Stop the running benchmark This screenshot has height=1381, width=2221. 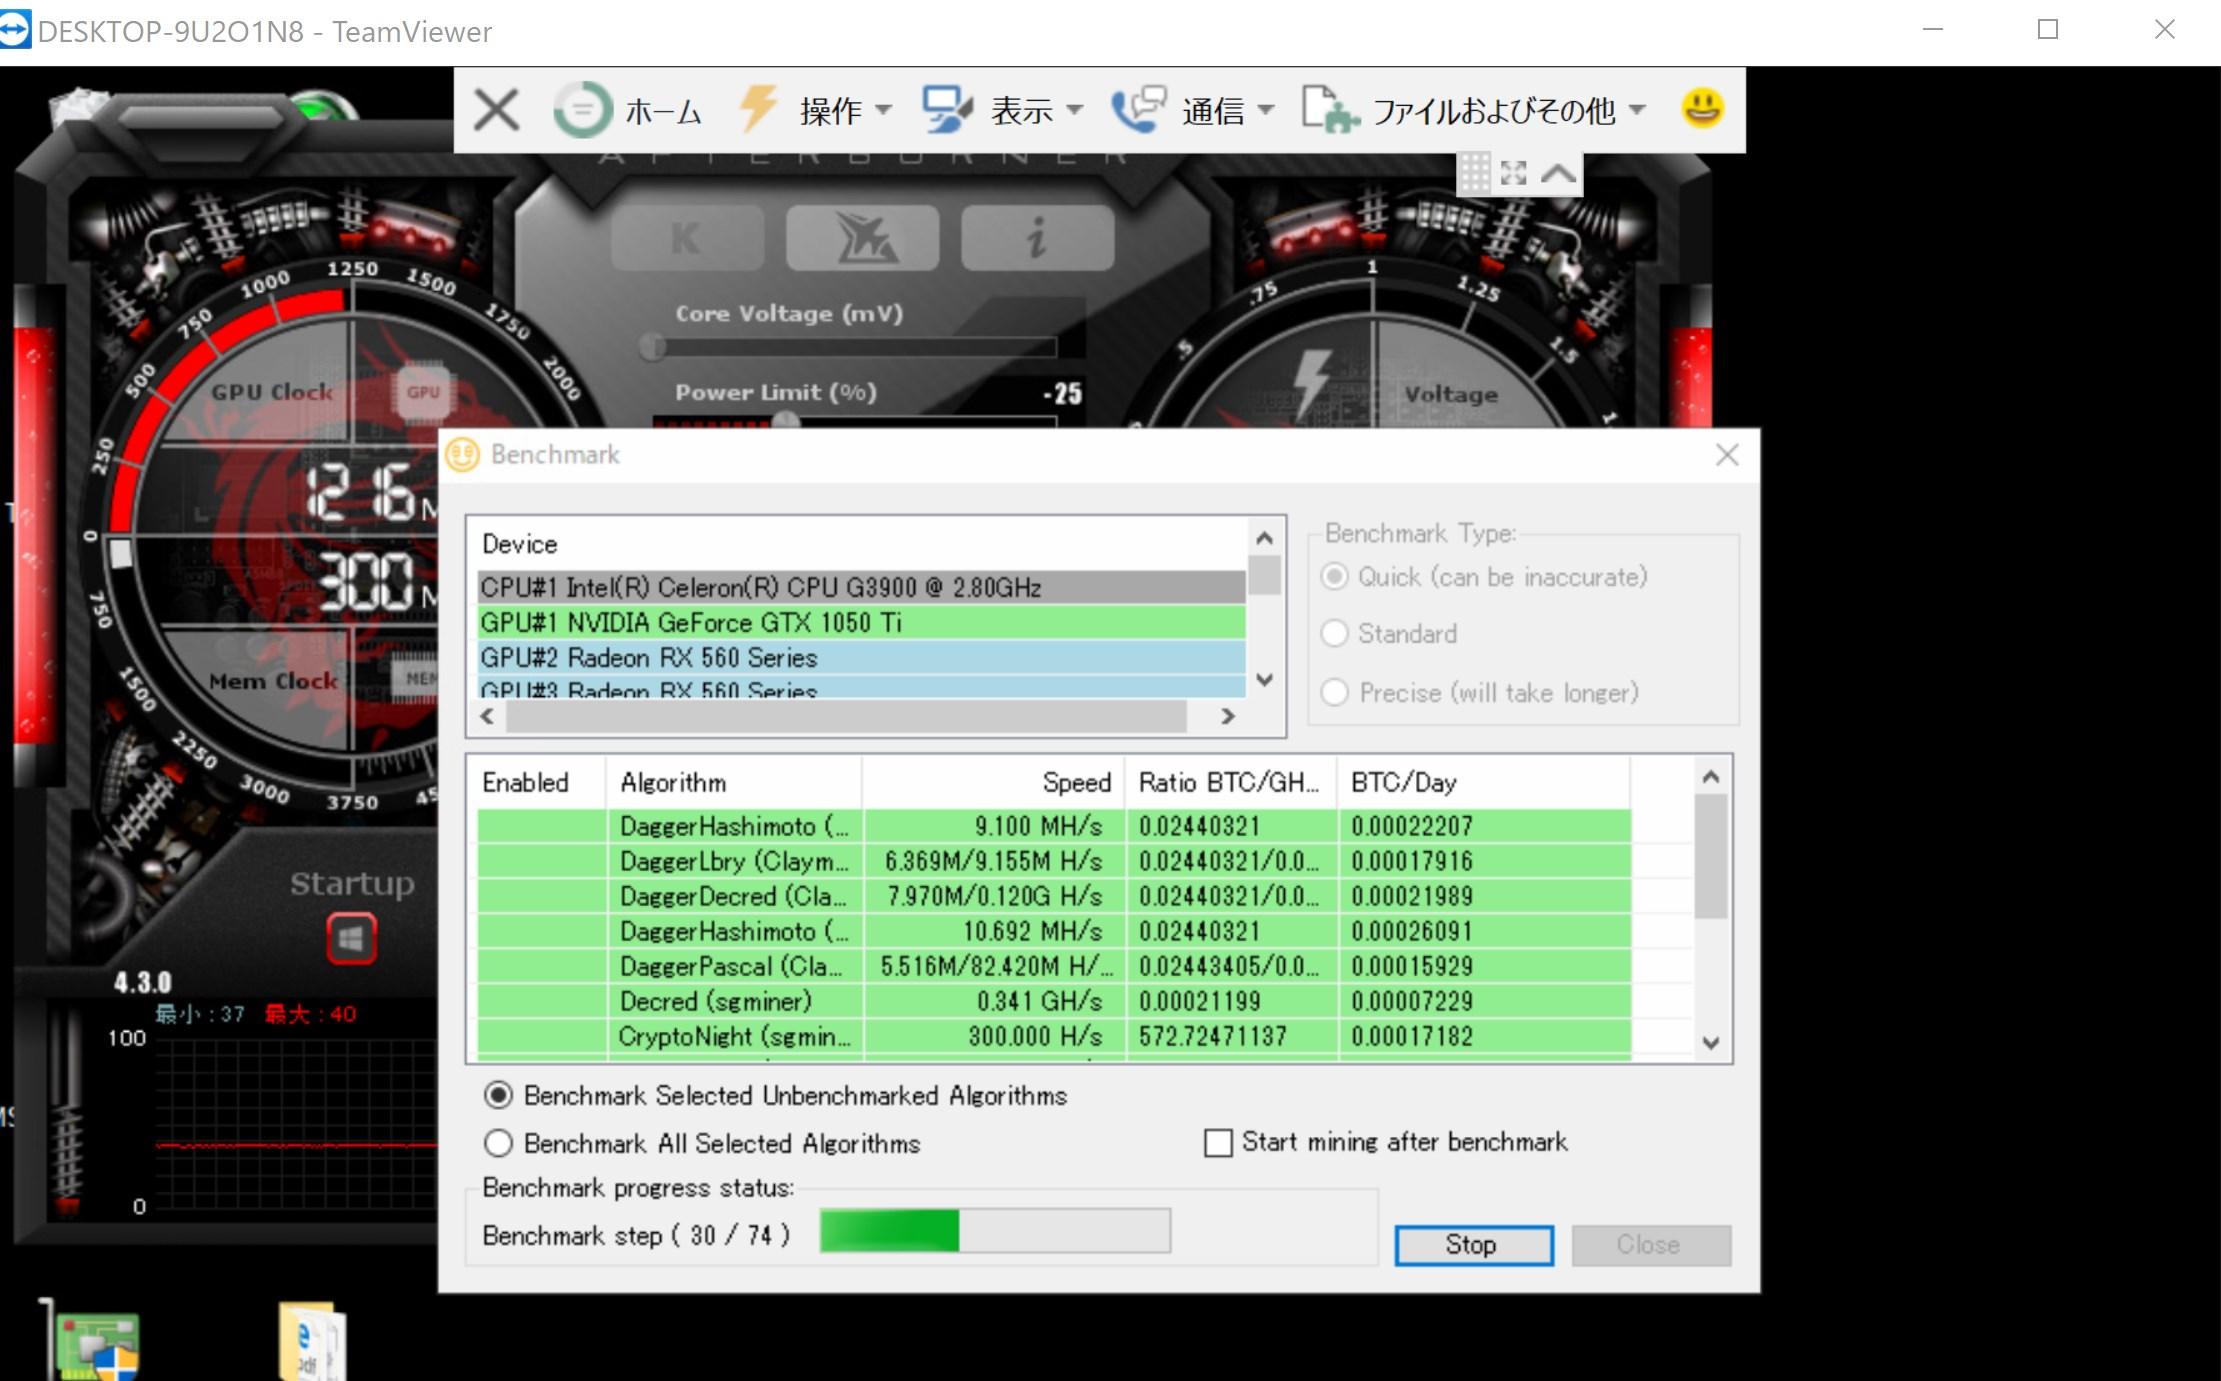pos(1474,1245)
